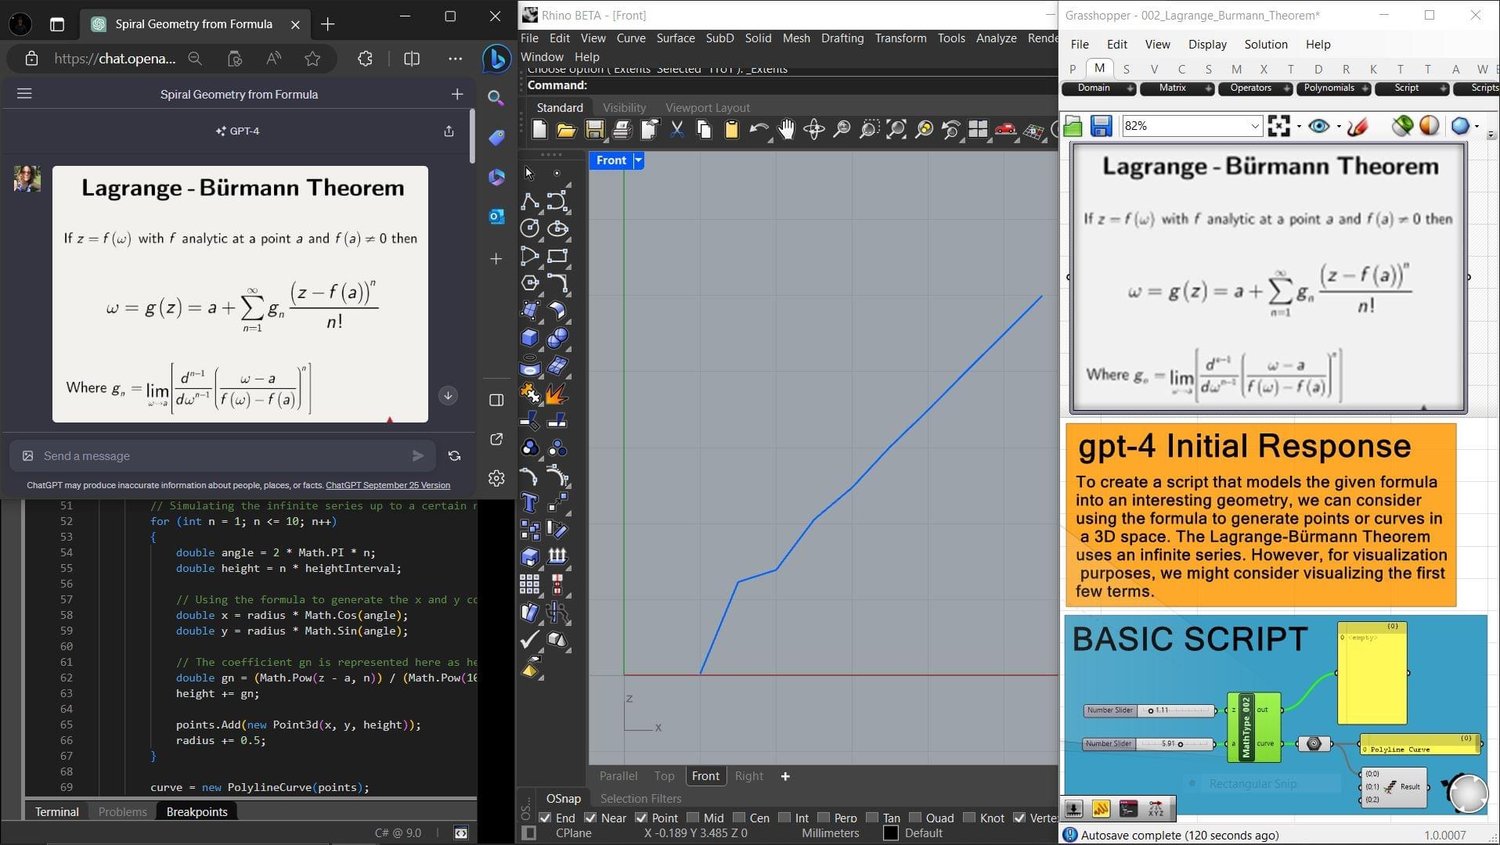Open a file with Rhino's folder icon
1500x845 pixels.
coord(566,129)
